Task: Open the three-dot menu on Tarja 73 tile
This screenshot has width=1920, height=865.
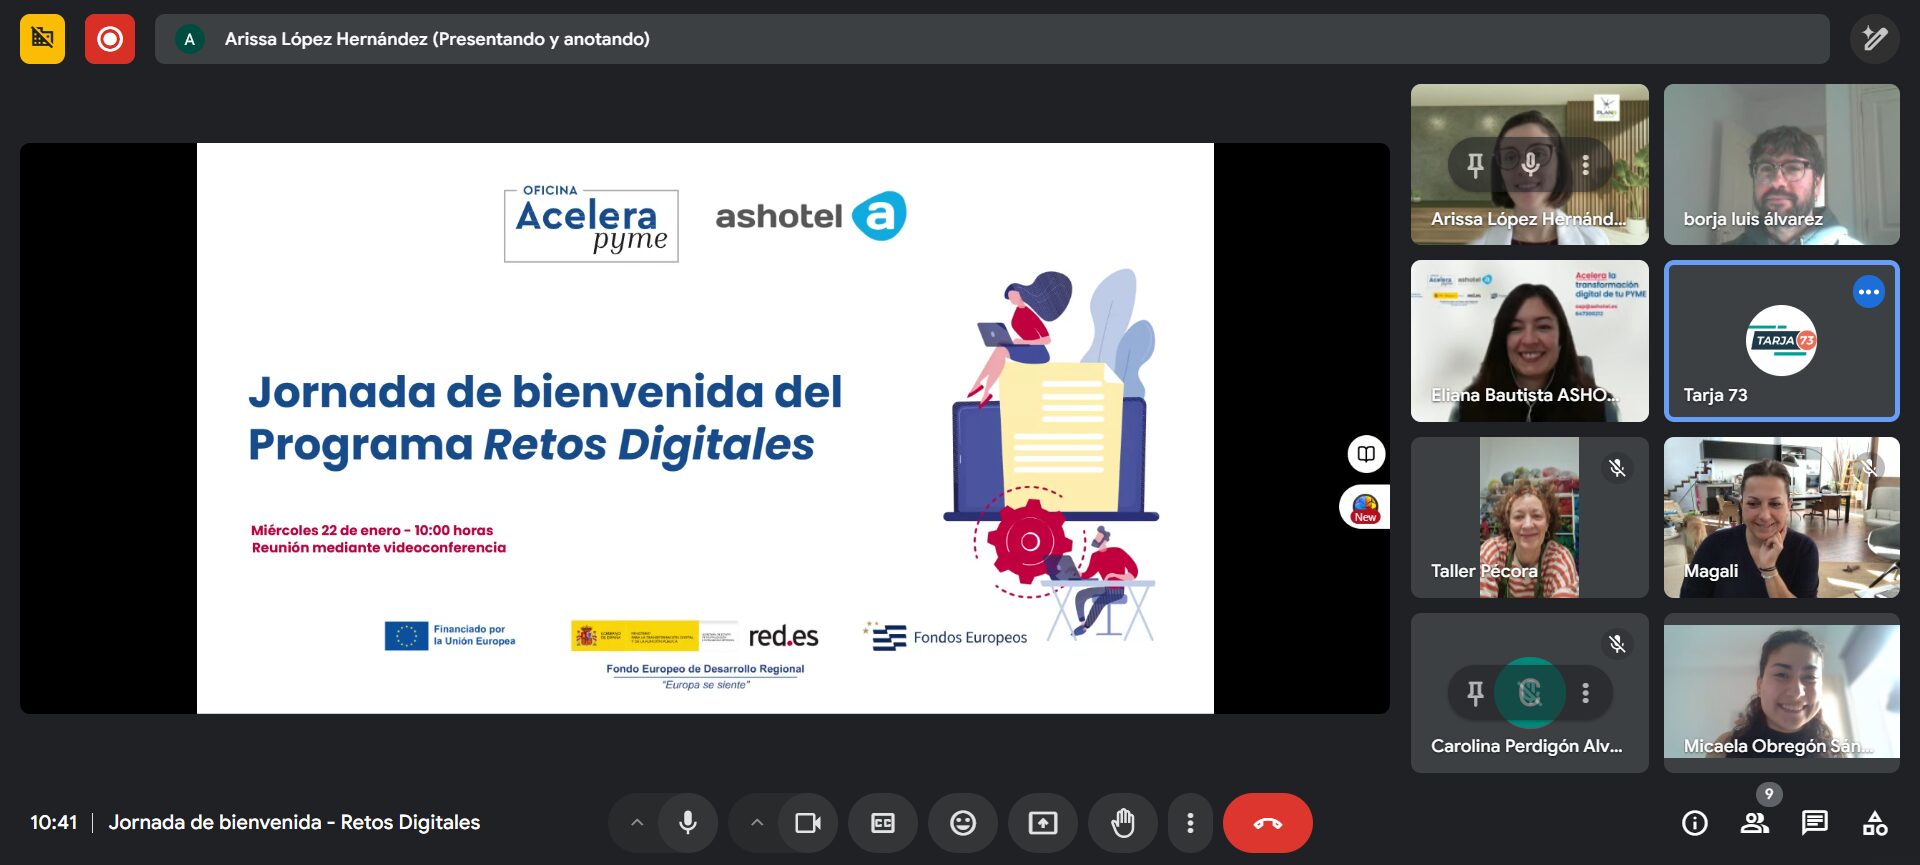Action: click(x=1868, y=292)
